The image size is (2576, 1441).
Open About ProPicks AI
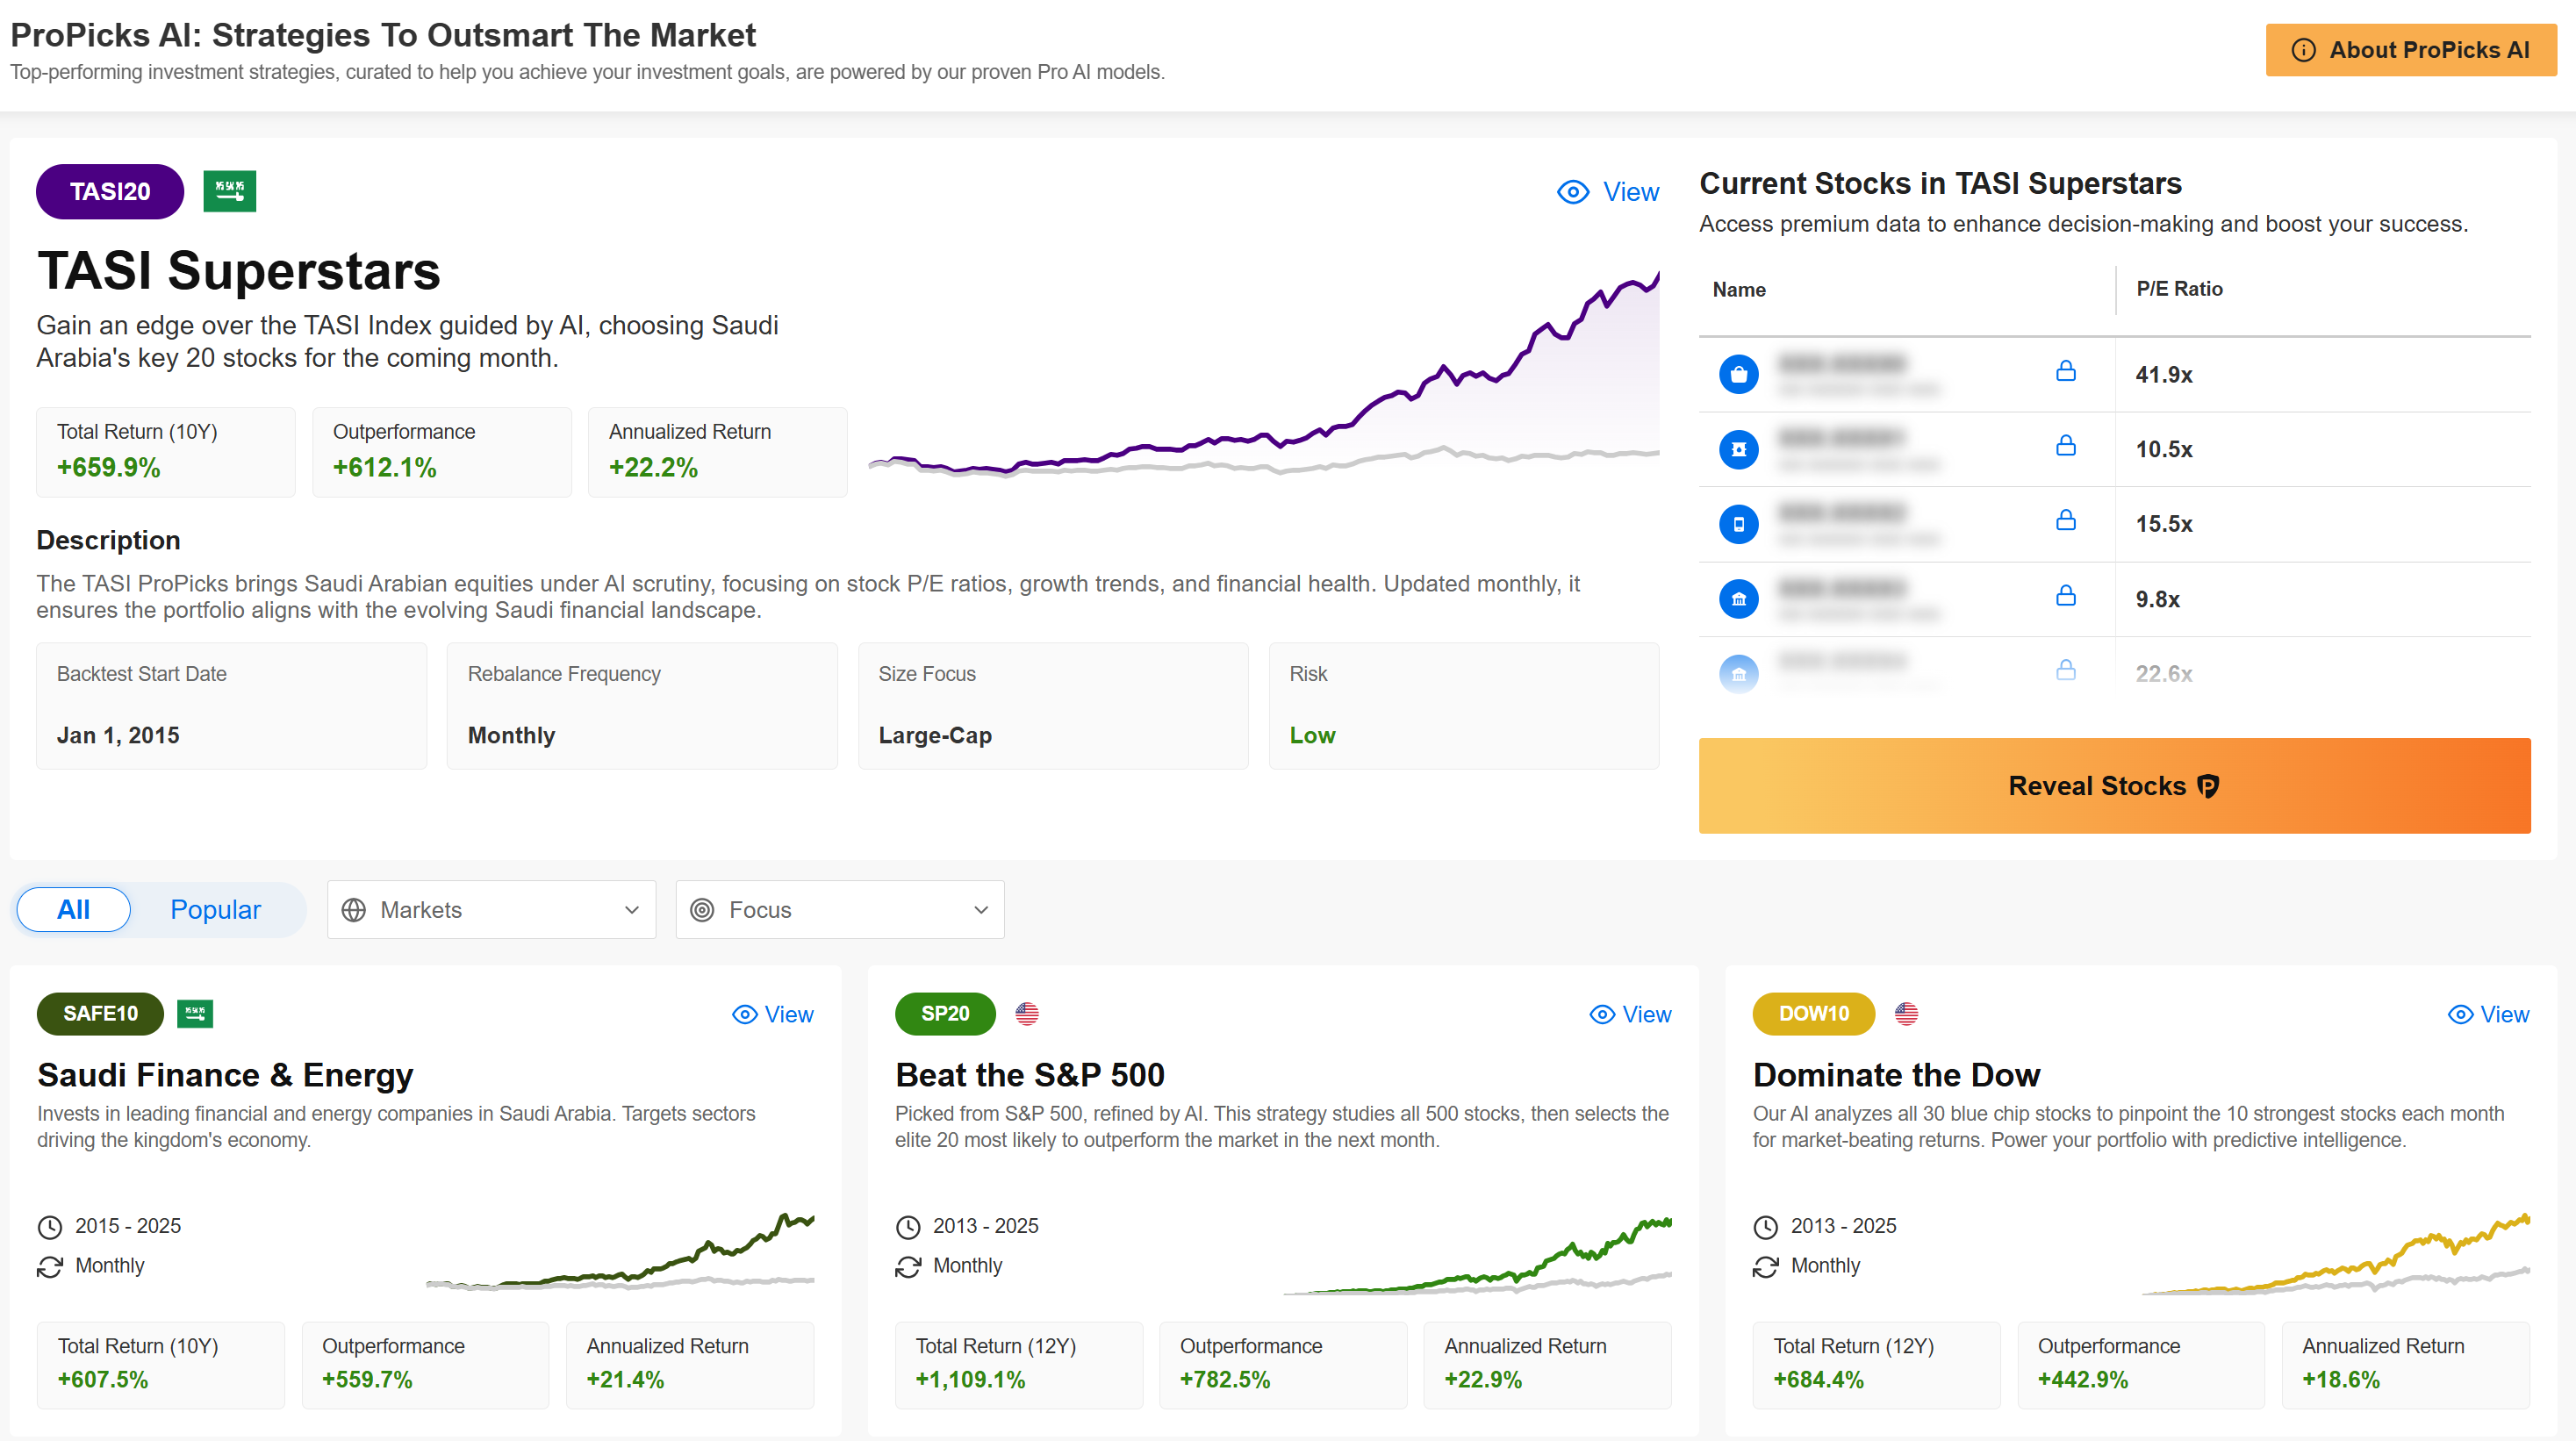pyautogui.click(x=2411, y=50)
